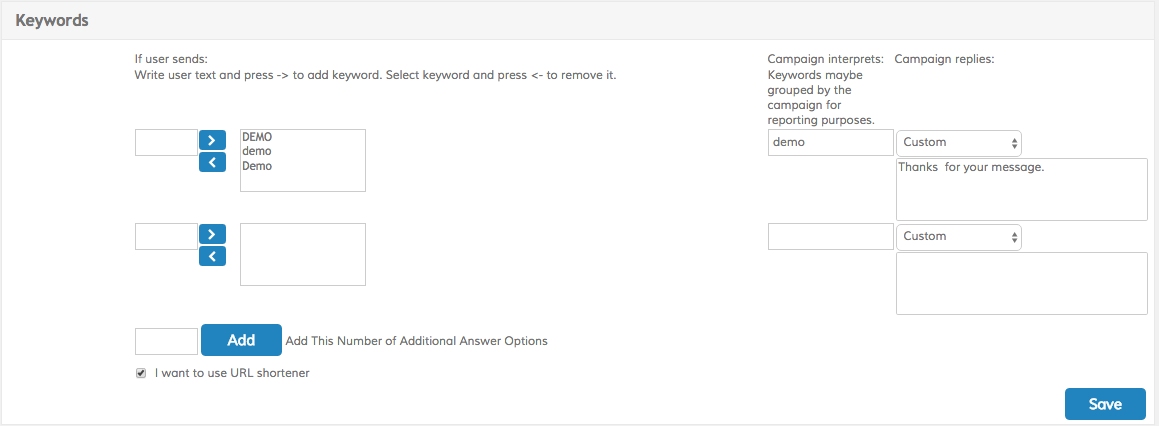Edit the 'Thanks for your message' reply box
This screenshot has height=426, width=1159.
tap(1021, 189)
